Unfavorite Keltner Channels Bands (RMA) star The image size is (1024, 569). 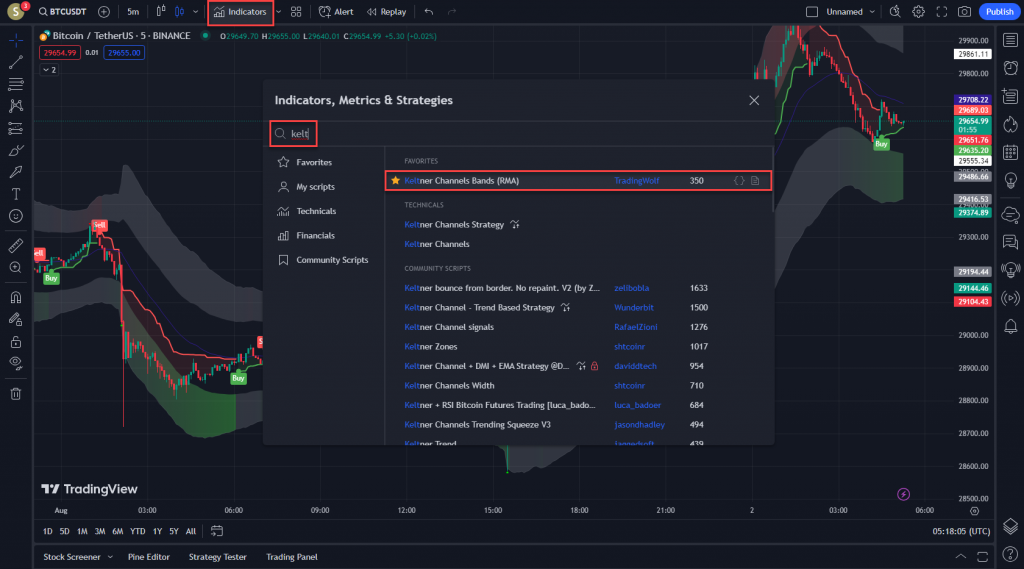[395, 181]
